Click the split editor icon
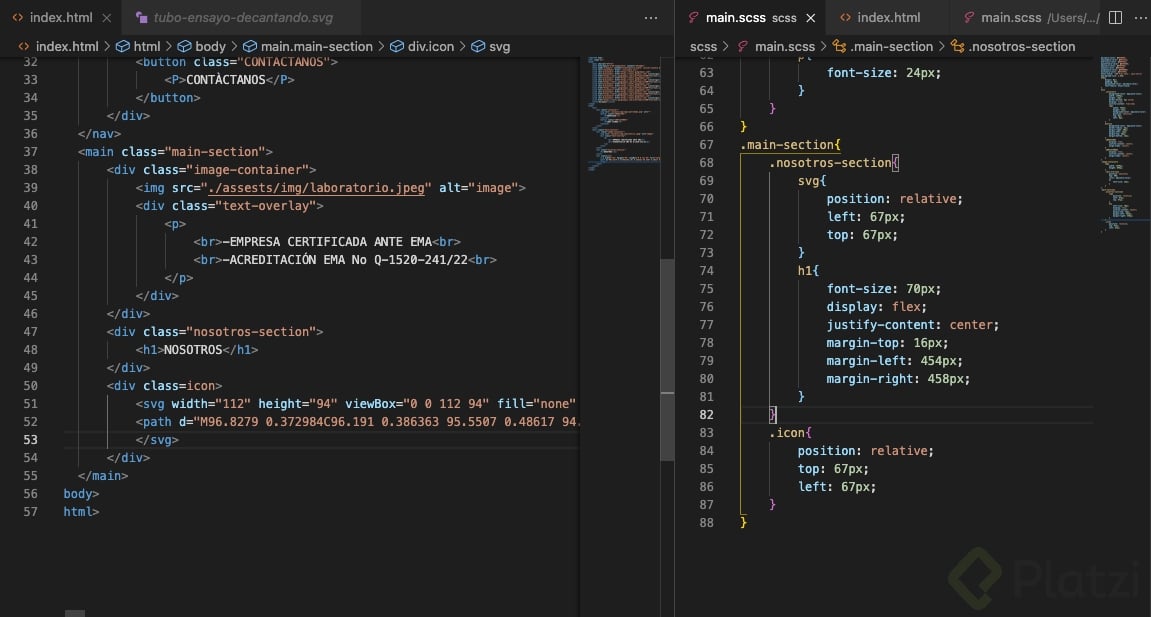This screenshot has width=1151, height=617. tap(1115, 18)
